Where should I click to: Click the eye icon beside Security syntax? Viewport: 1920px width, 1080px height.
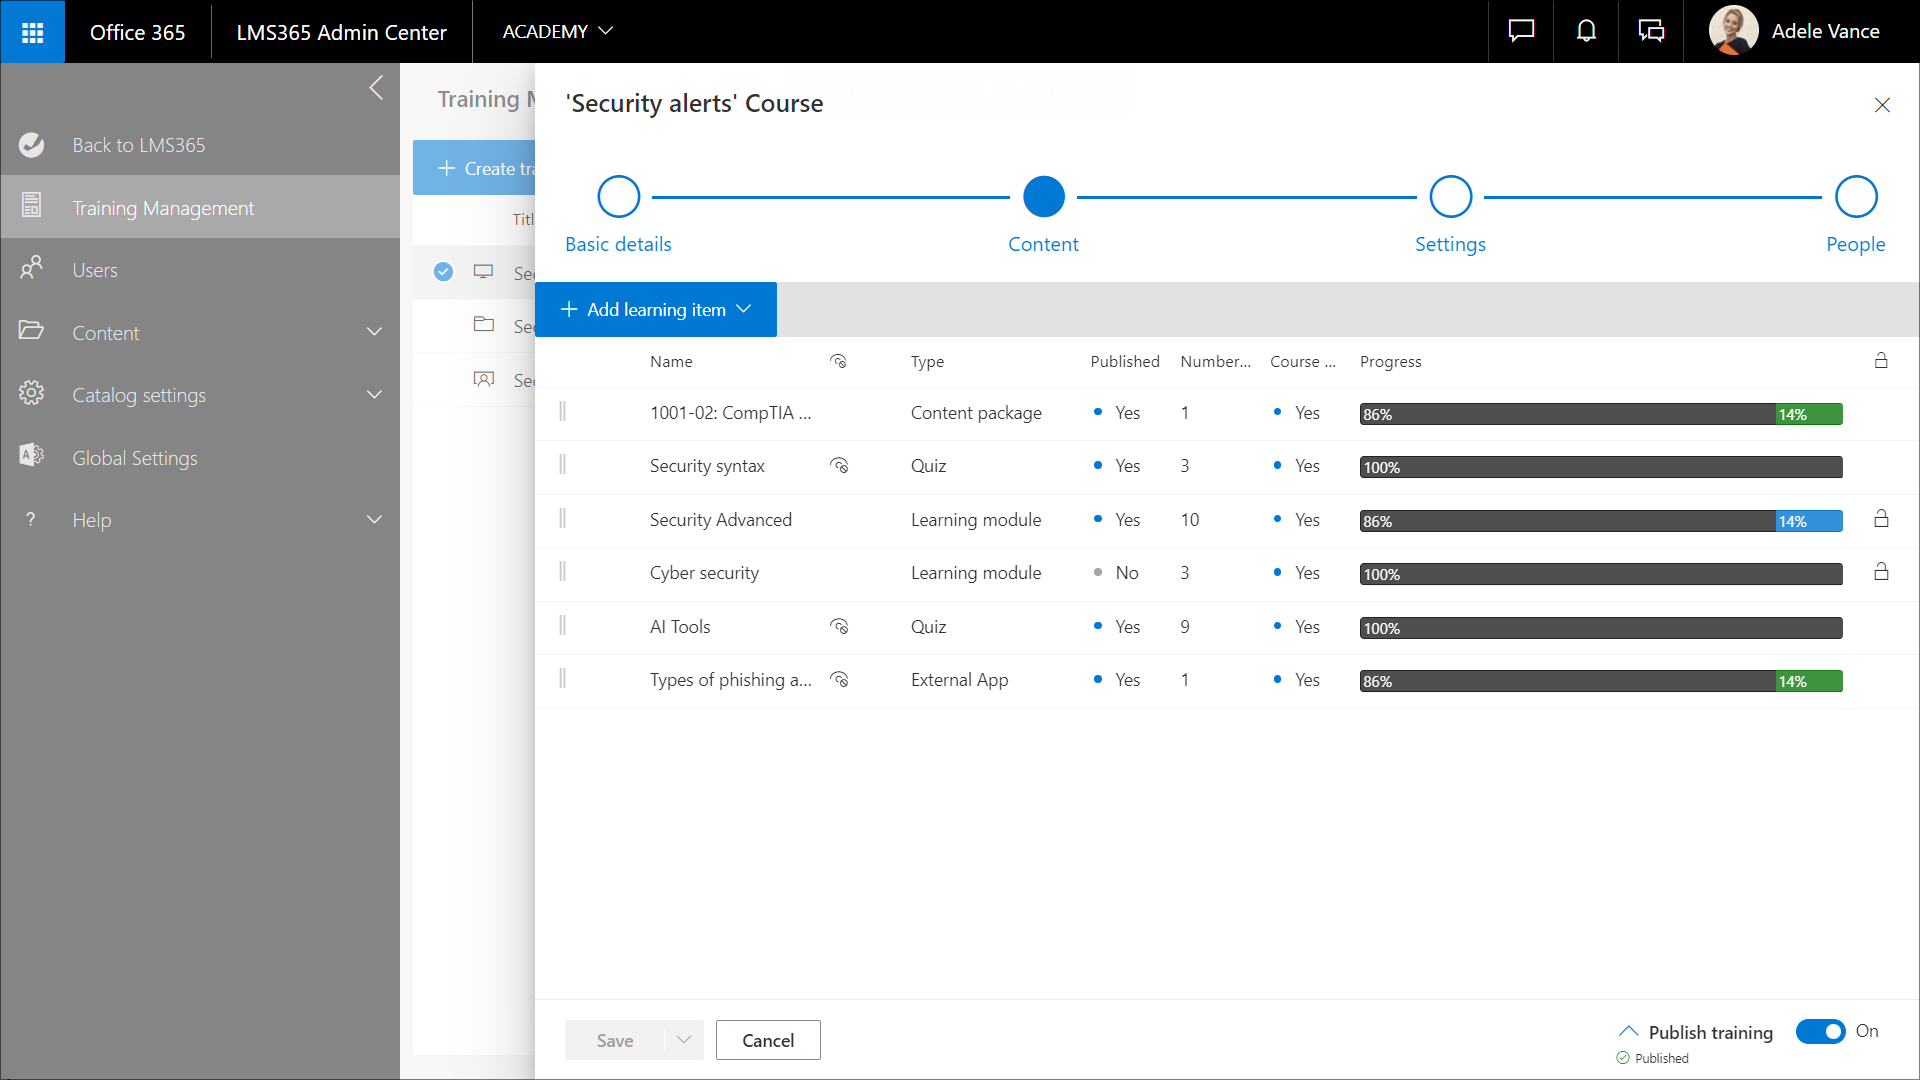click(839, 466)
